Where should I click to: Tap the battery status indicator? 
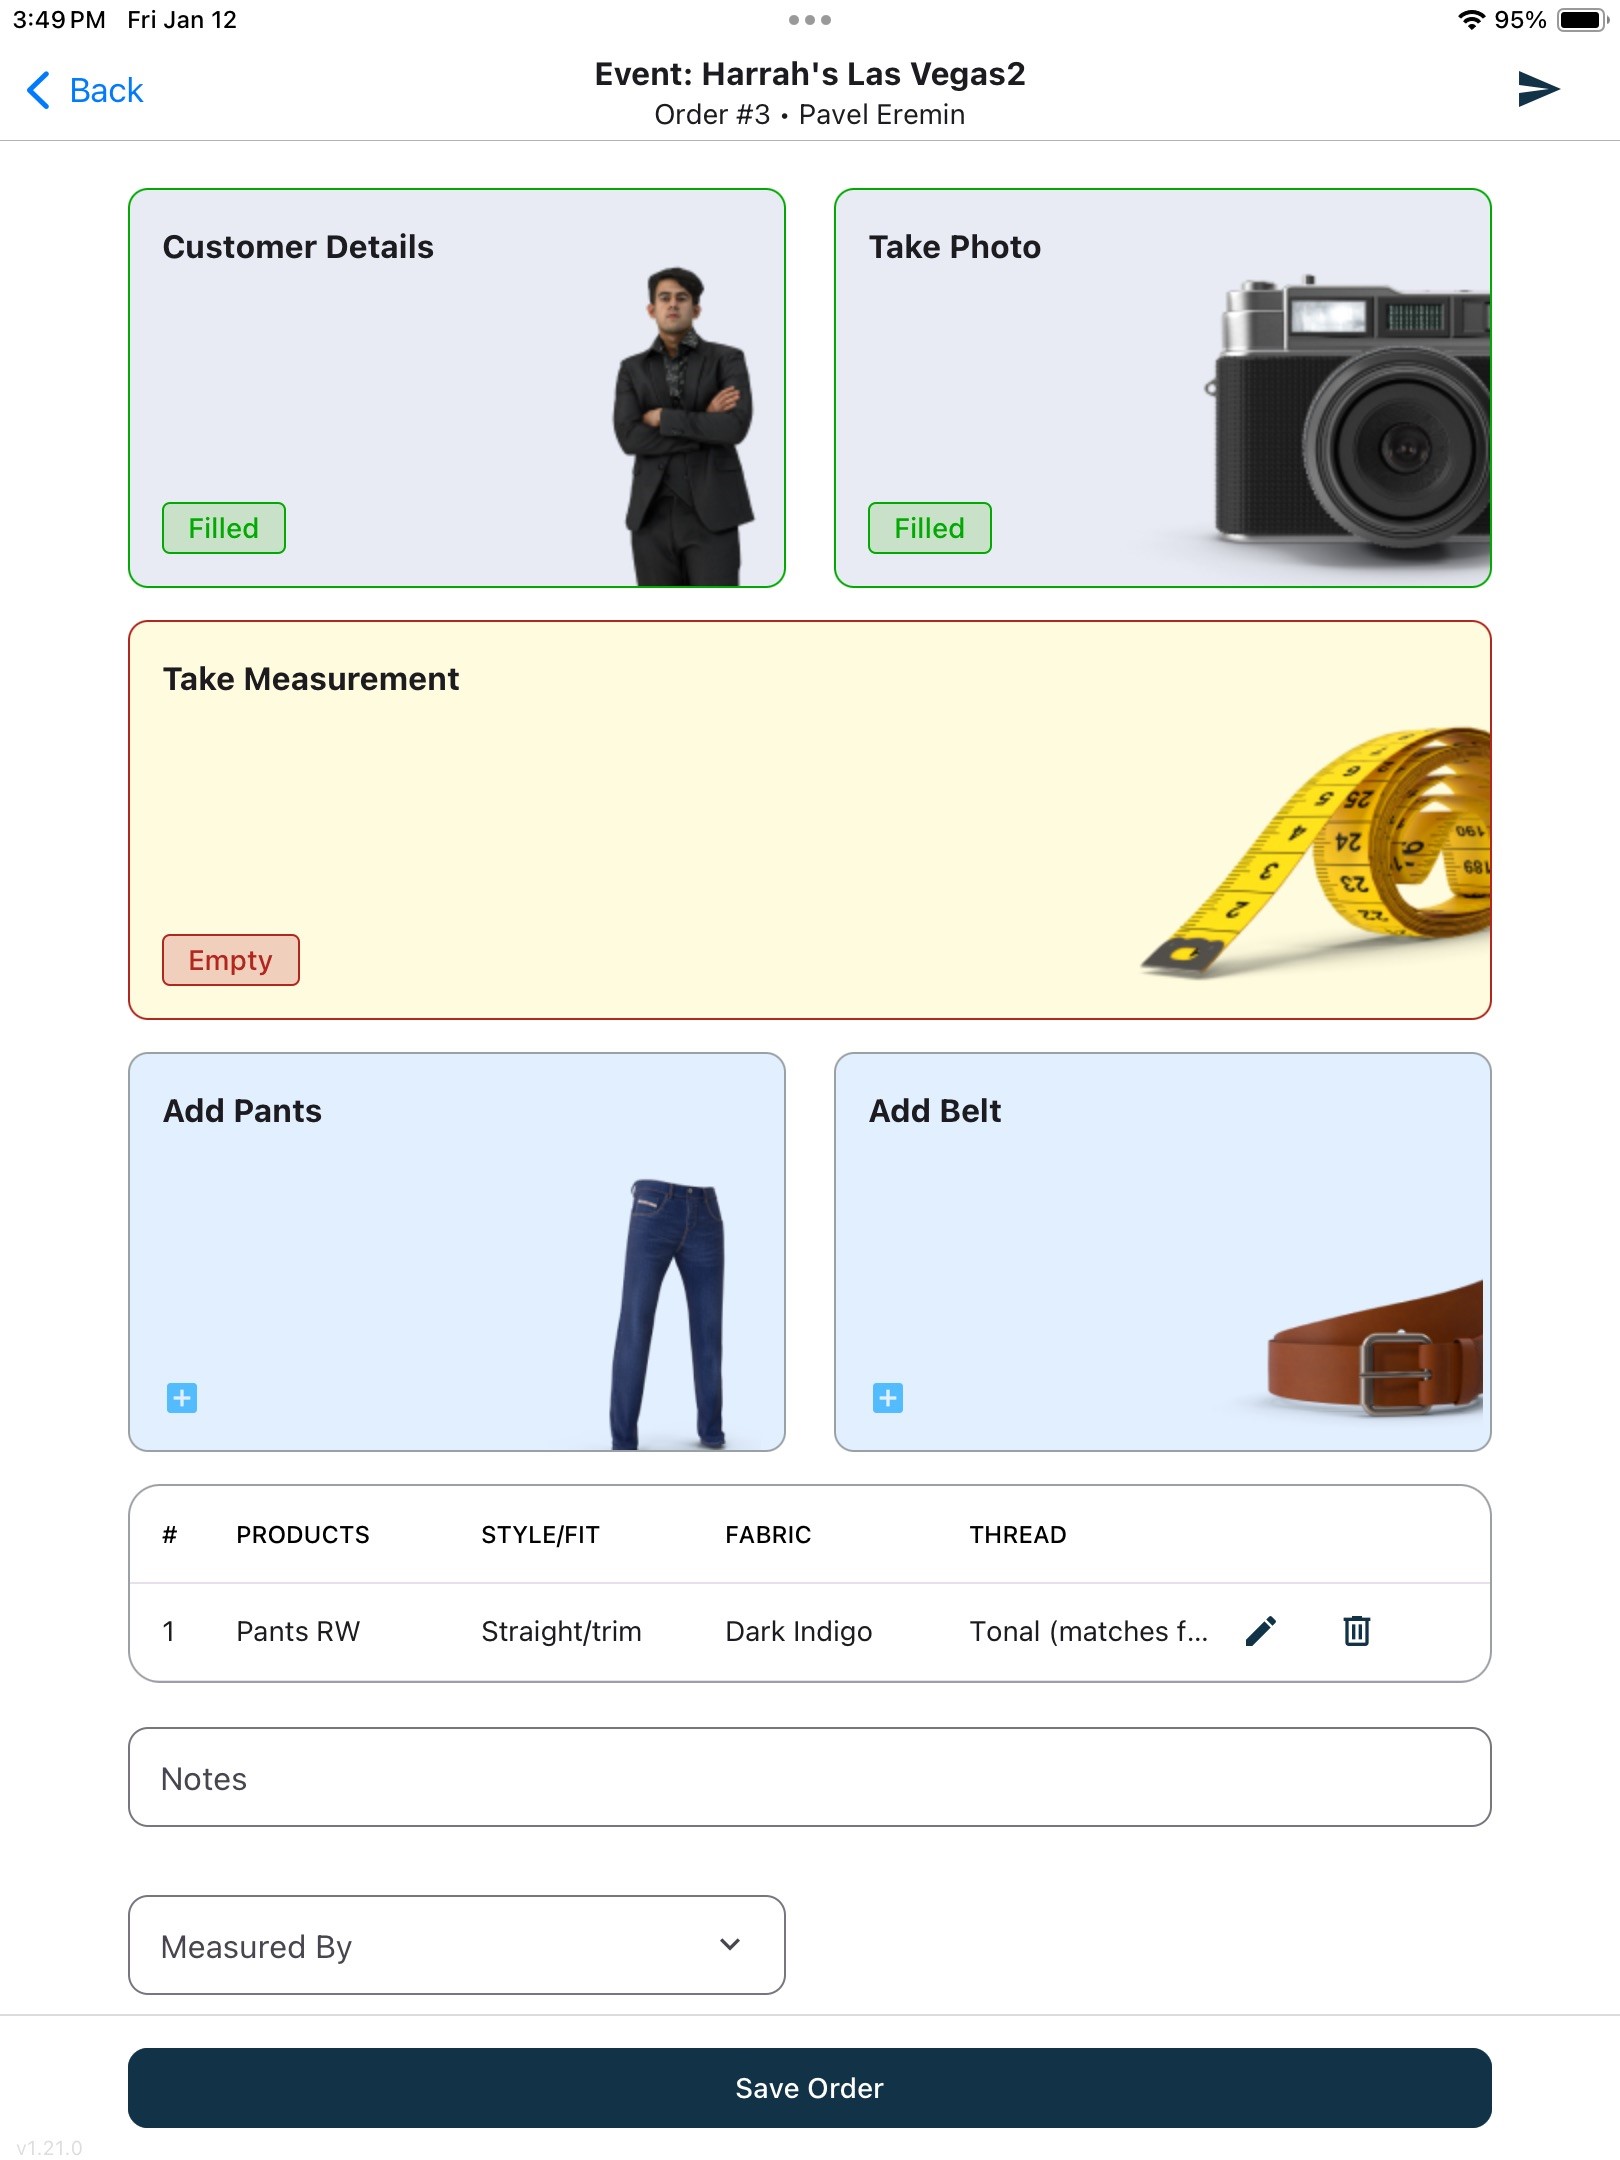pyautogui.click(x=1583, y=20)
